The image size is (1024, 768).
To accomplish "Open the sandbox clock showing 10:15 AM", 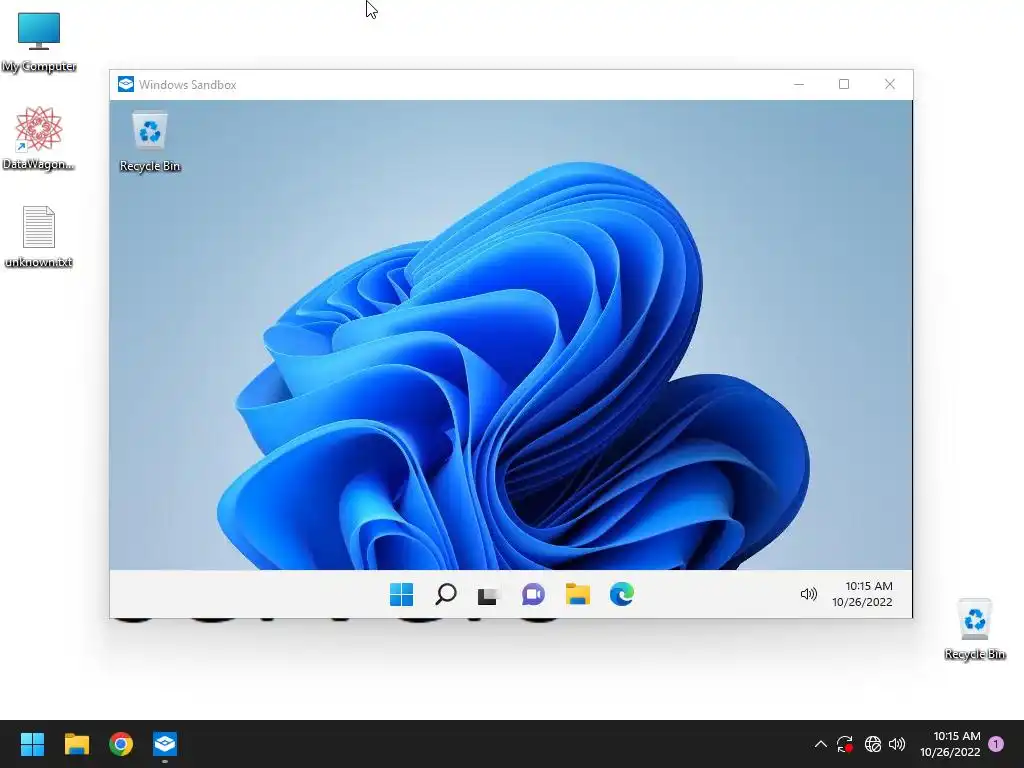I will (862, 594).
